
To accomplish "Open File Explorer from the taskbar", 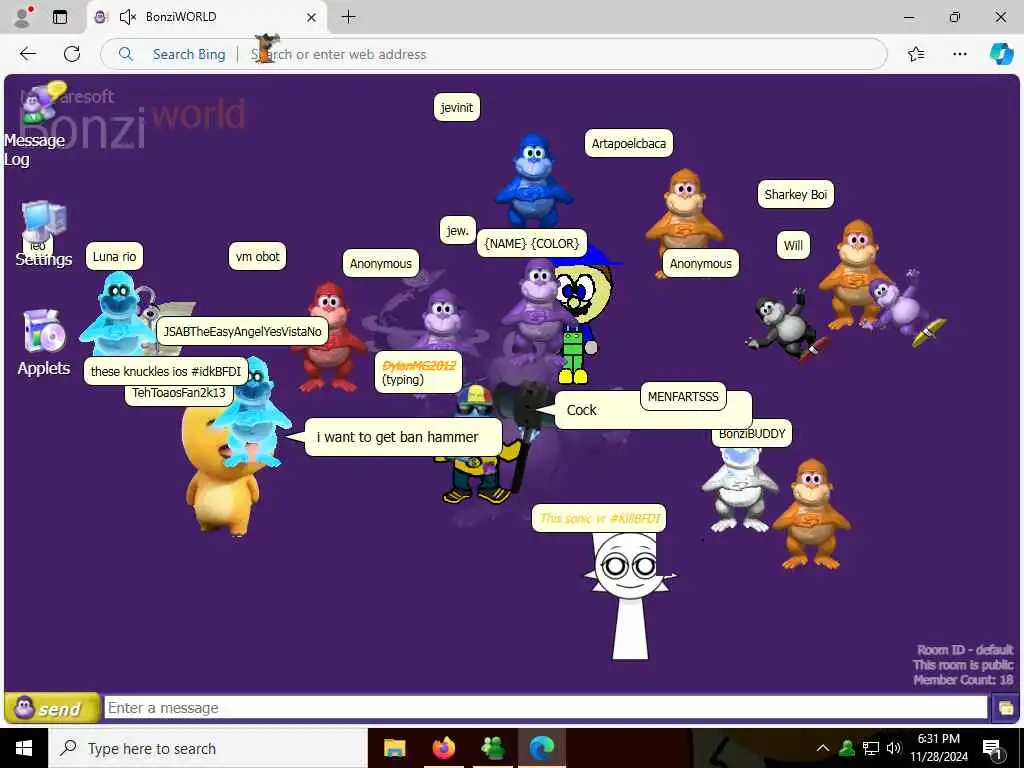I will click(394, 748).
